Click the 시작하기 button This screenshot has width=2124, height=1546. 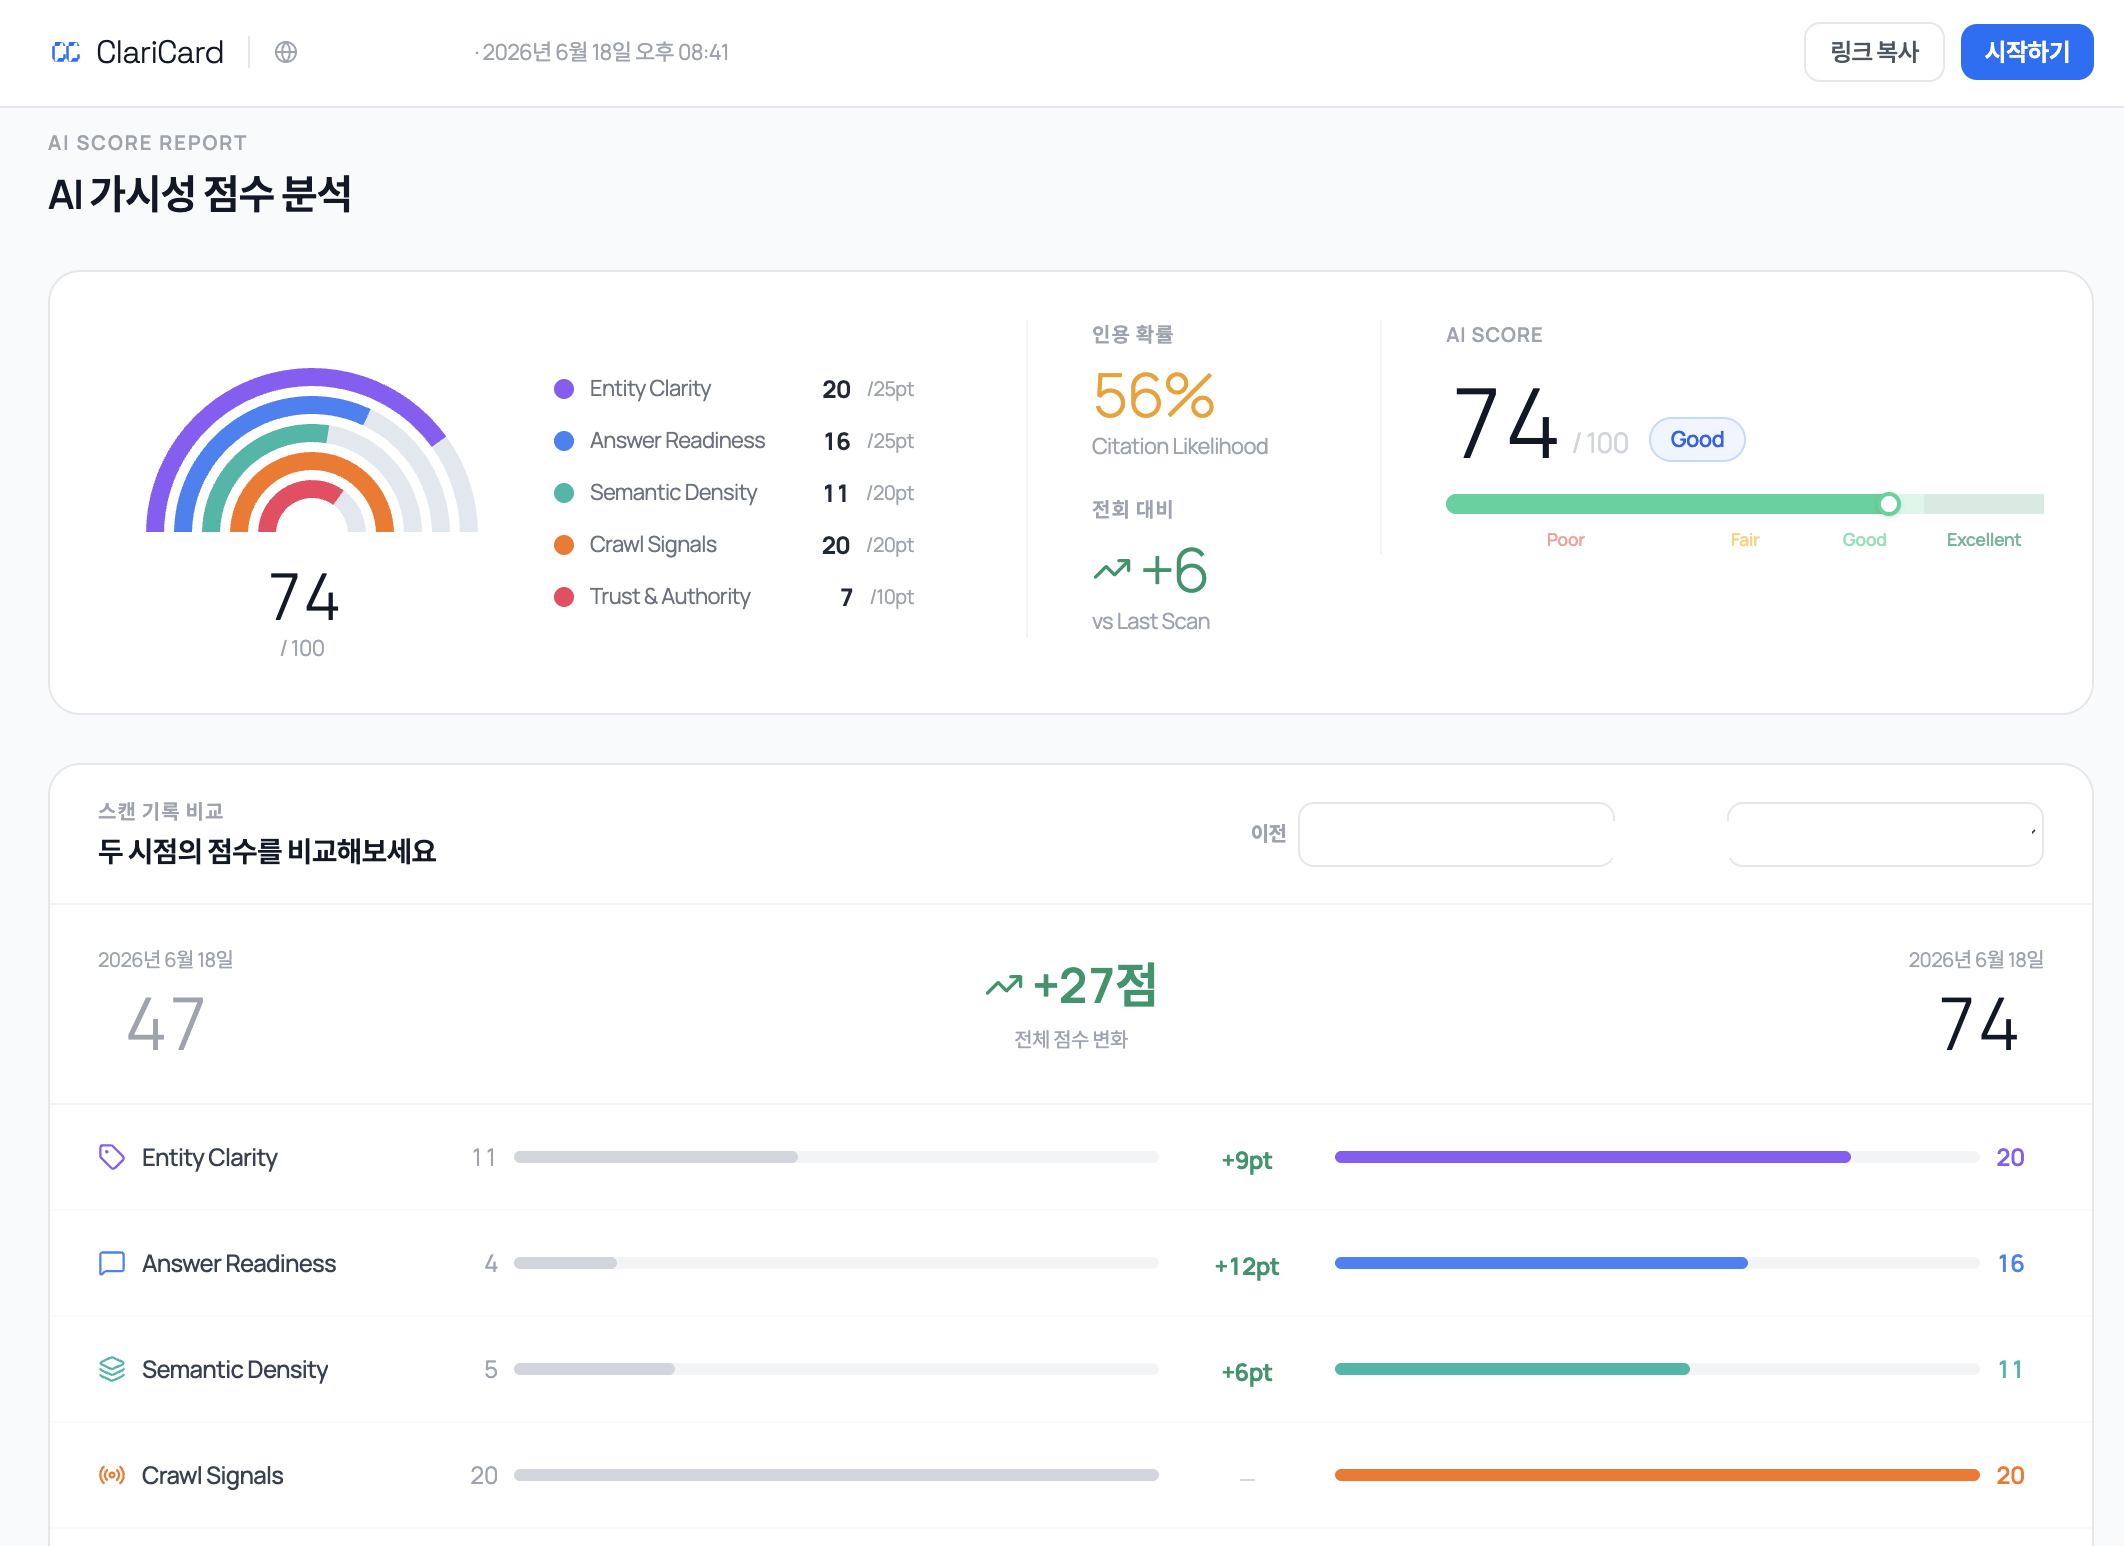(2027, 52)
